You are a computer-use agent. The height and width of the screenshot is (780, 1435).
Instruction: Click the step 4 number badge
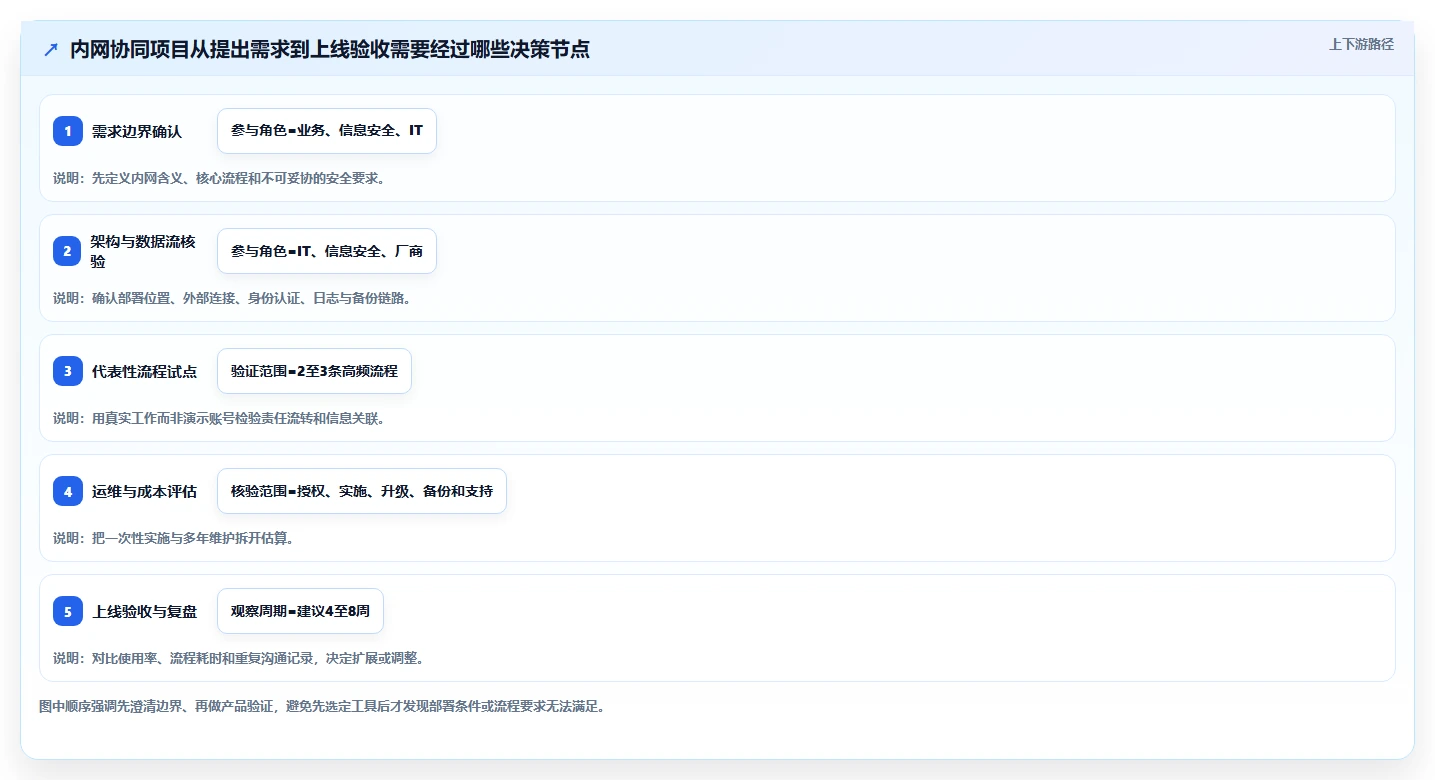point(68,491)
